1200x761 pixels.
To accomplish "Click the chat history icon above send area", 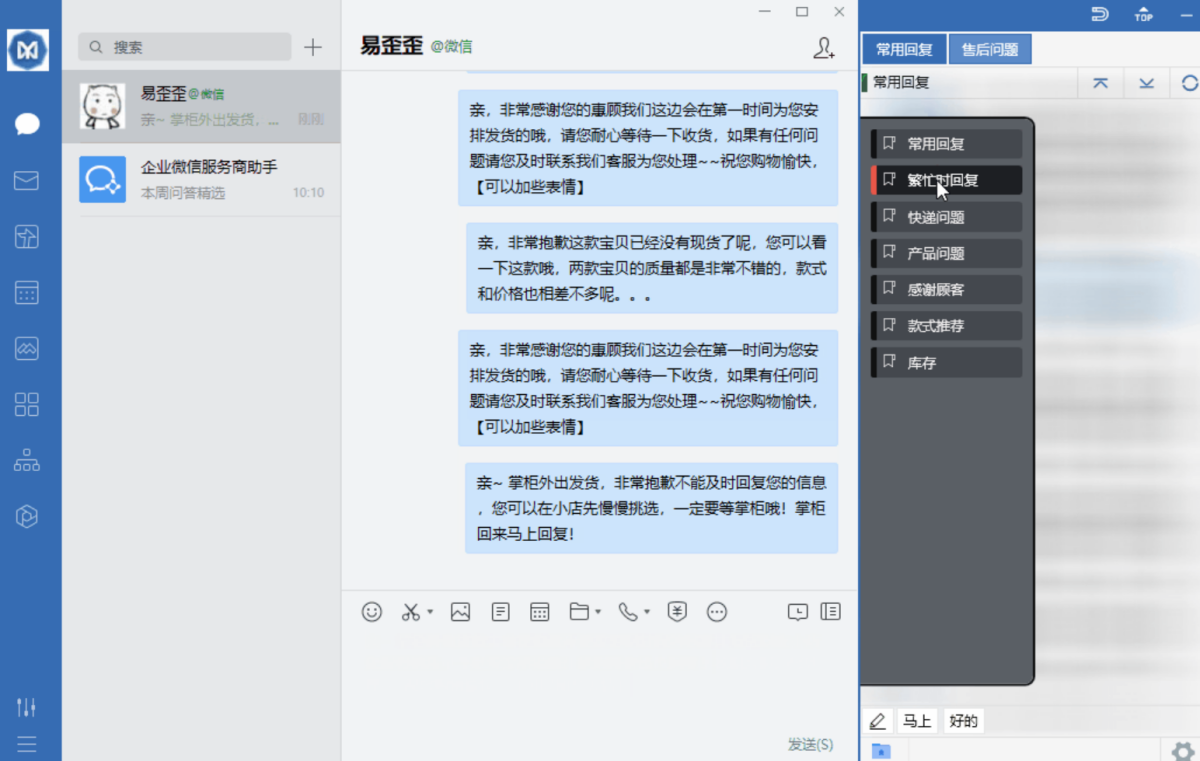I will click(798, 611).
